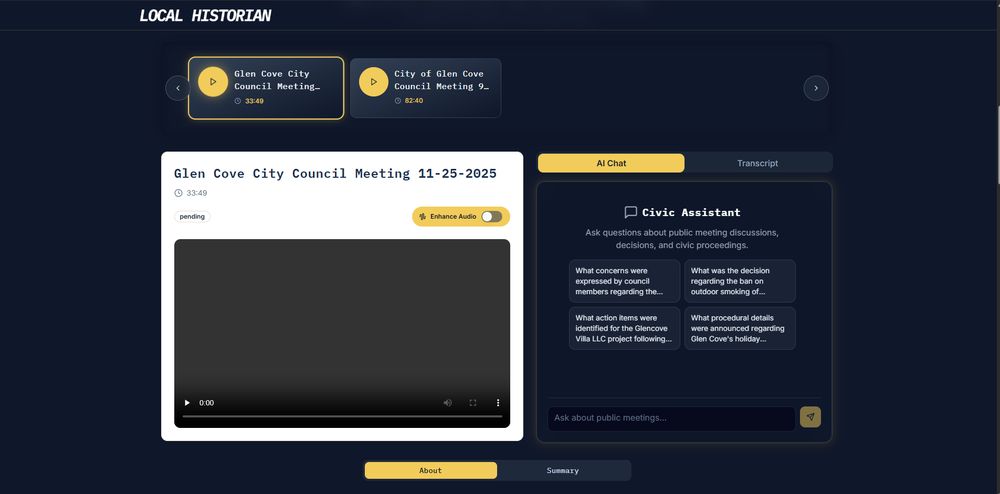Viewport: 1000px width, 494px height.
Task: Play the video in the player
Action: [x=188, y=403]
